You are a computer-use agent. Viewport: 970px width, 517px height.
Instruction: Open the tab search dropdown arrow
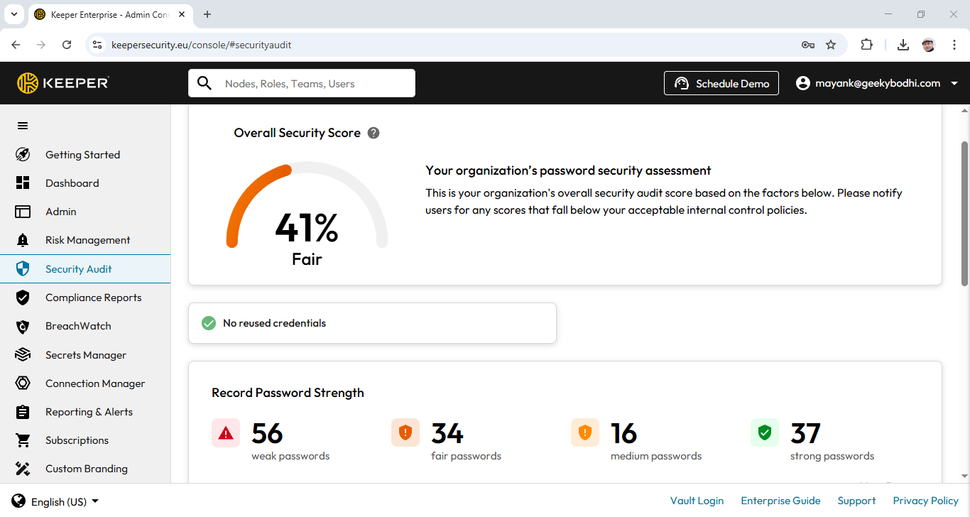[x=14, y=14]
